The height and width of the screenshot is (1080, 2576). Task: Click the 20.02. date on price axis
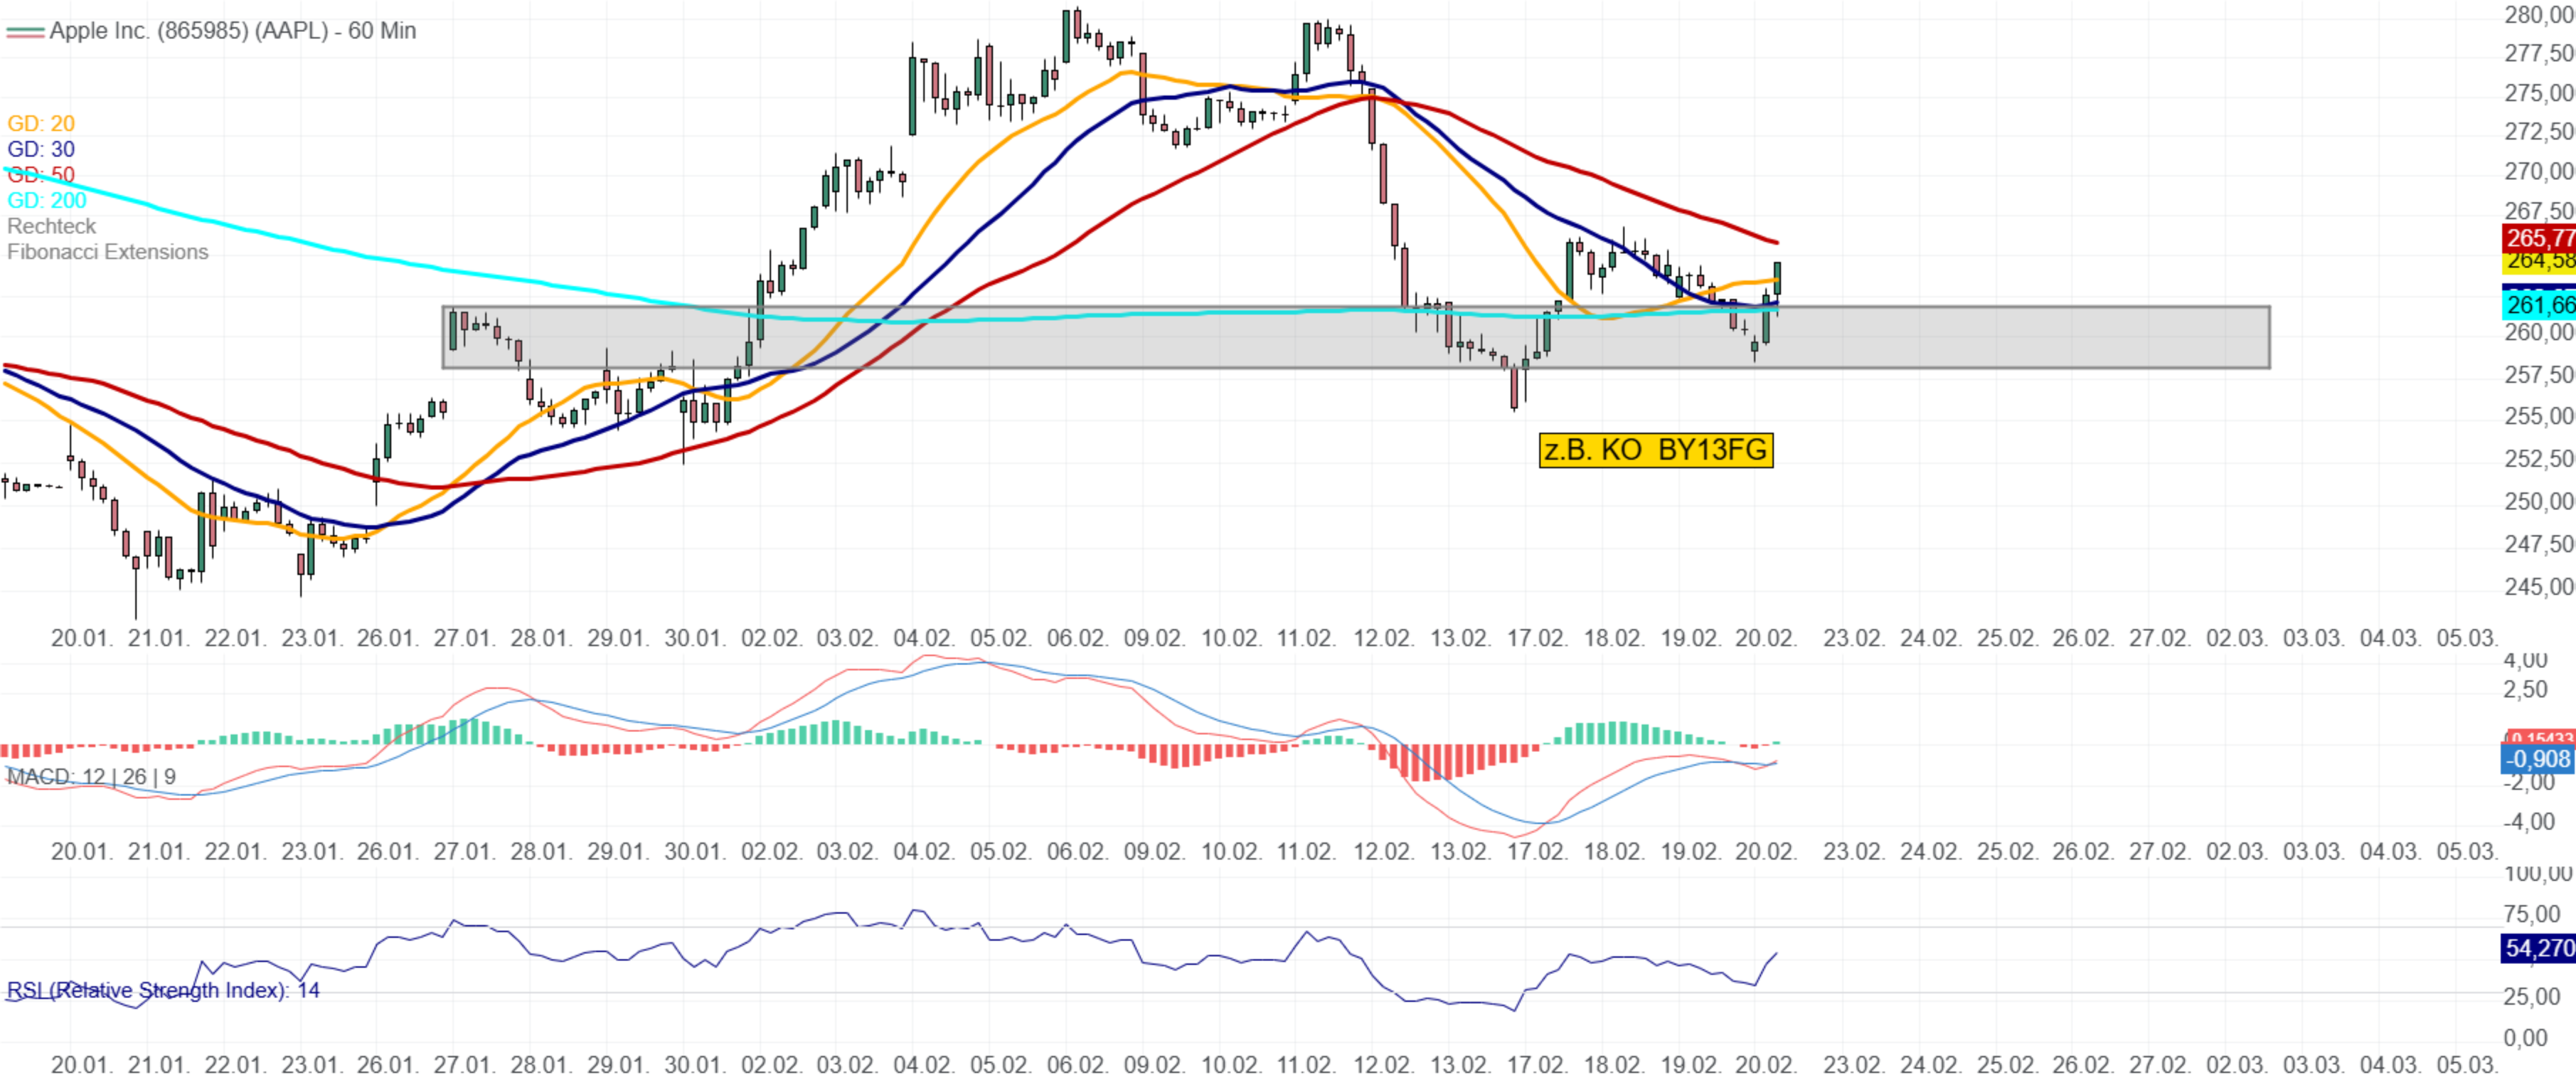(x=1766, y=638)
